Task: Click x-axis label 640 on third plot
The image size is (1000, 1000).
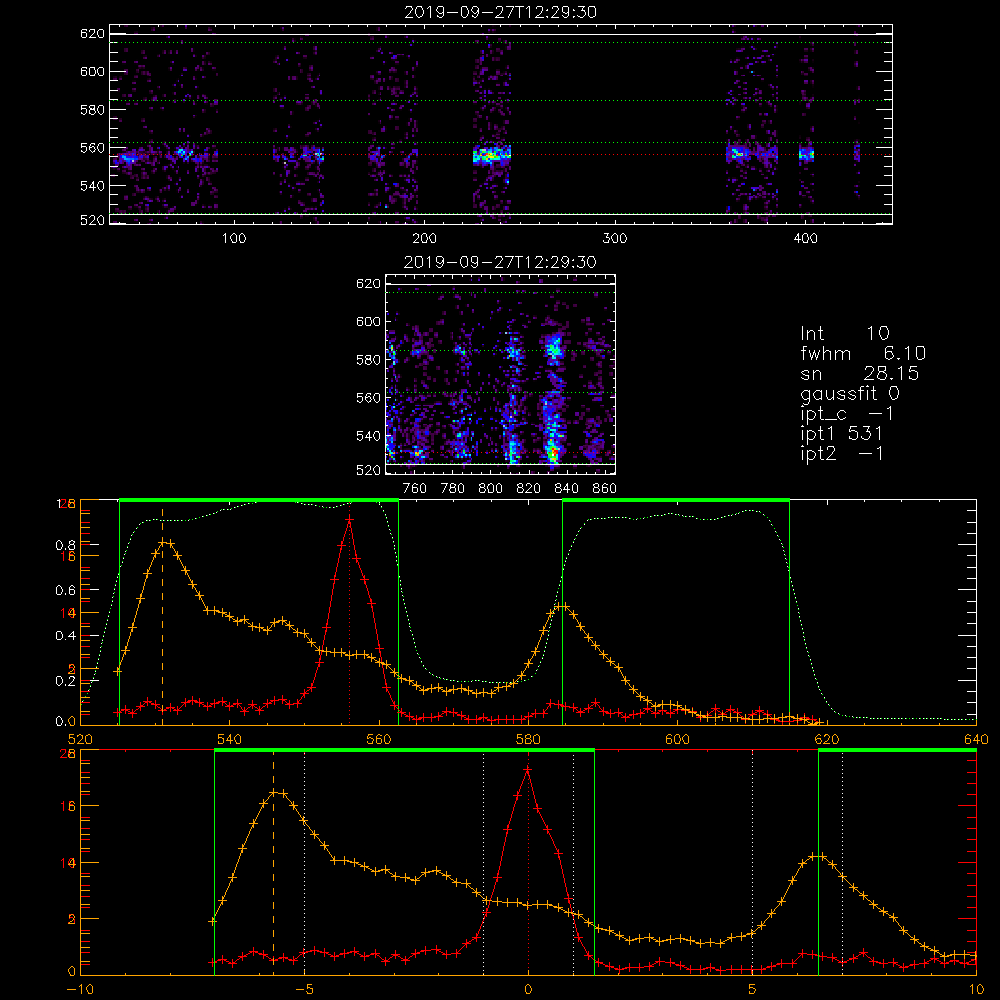Action: click(x=976, y=739)
